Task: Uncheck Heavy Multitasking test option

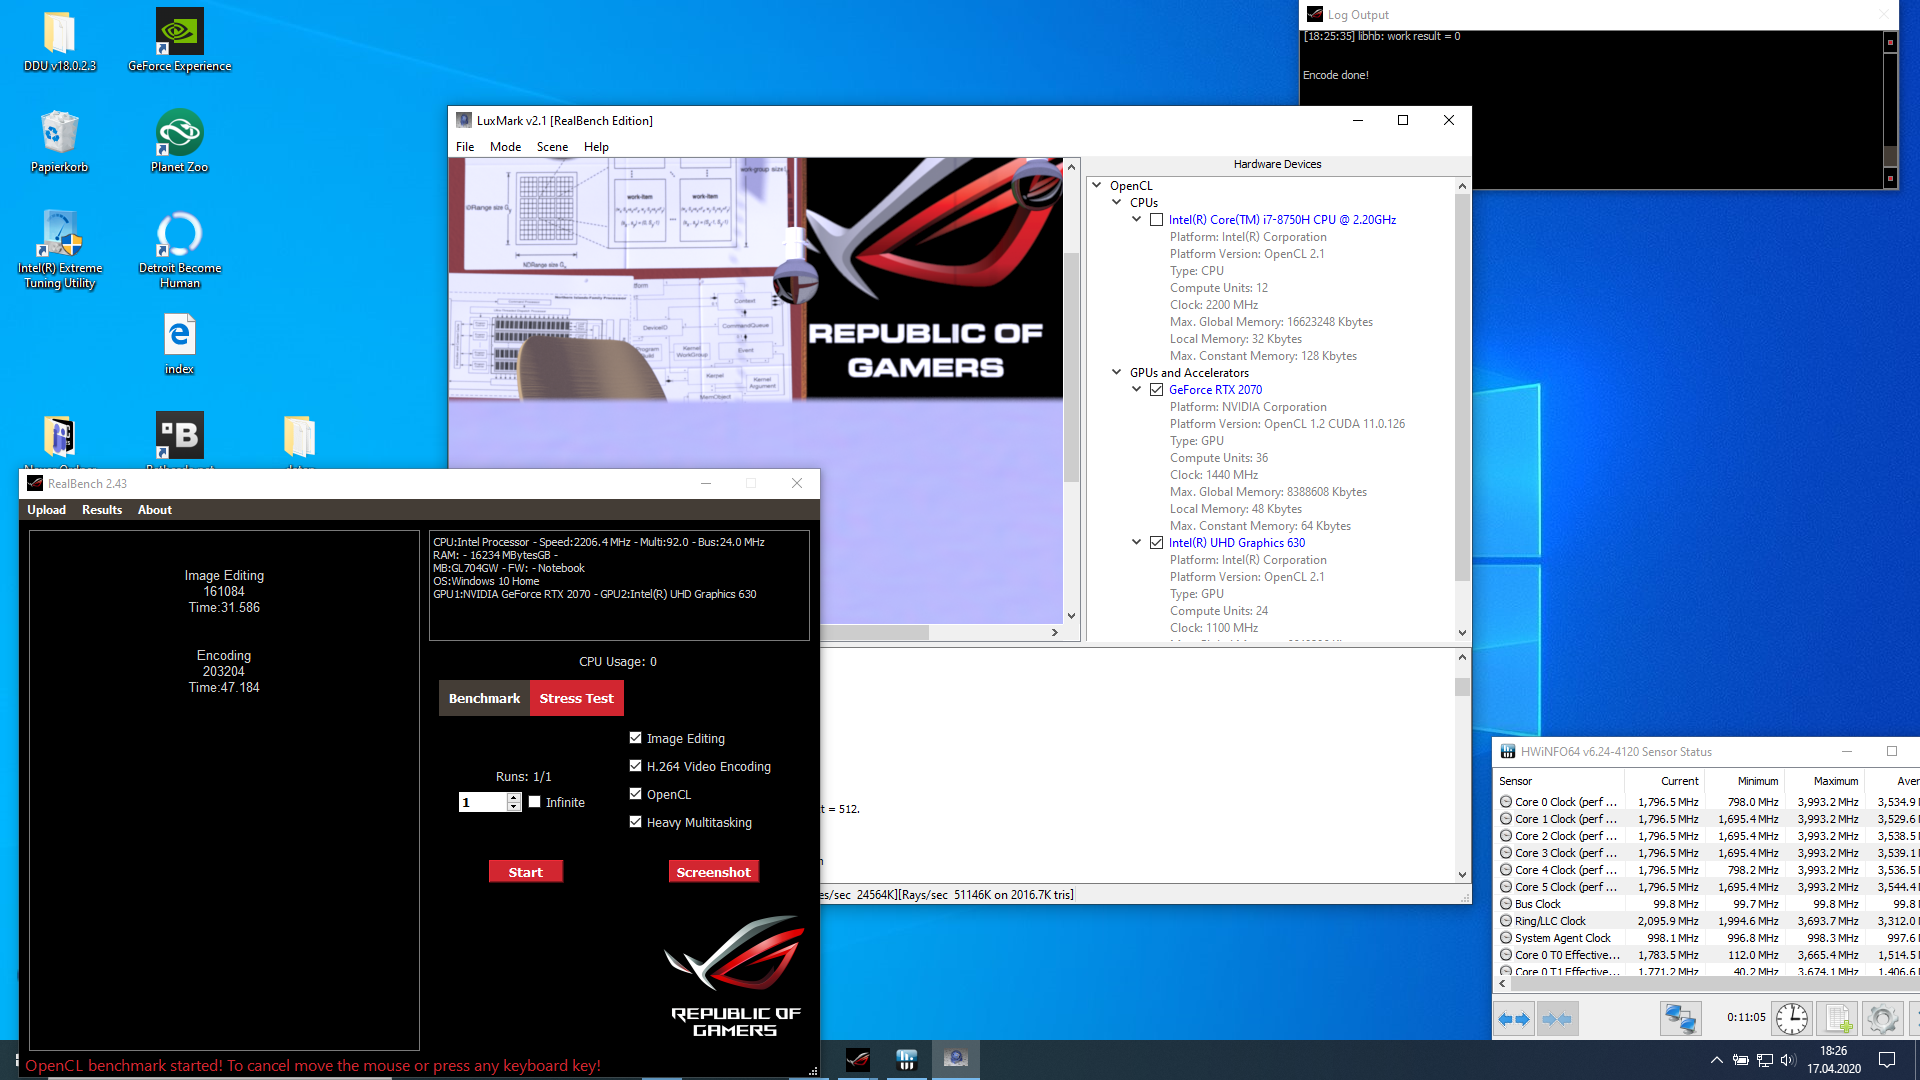Action: click(x=635, y=822)
